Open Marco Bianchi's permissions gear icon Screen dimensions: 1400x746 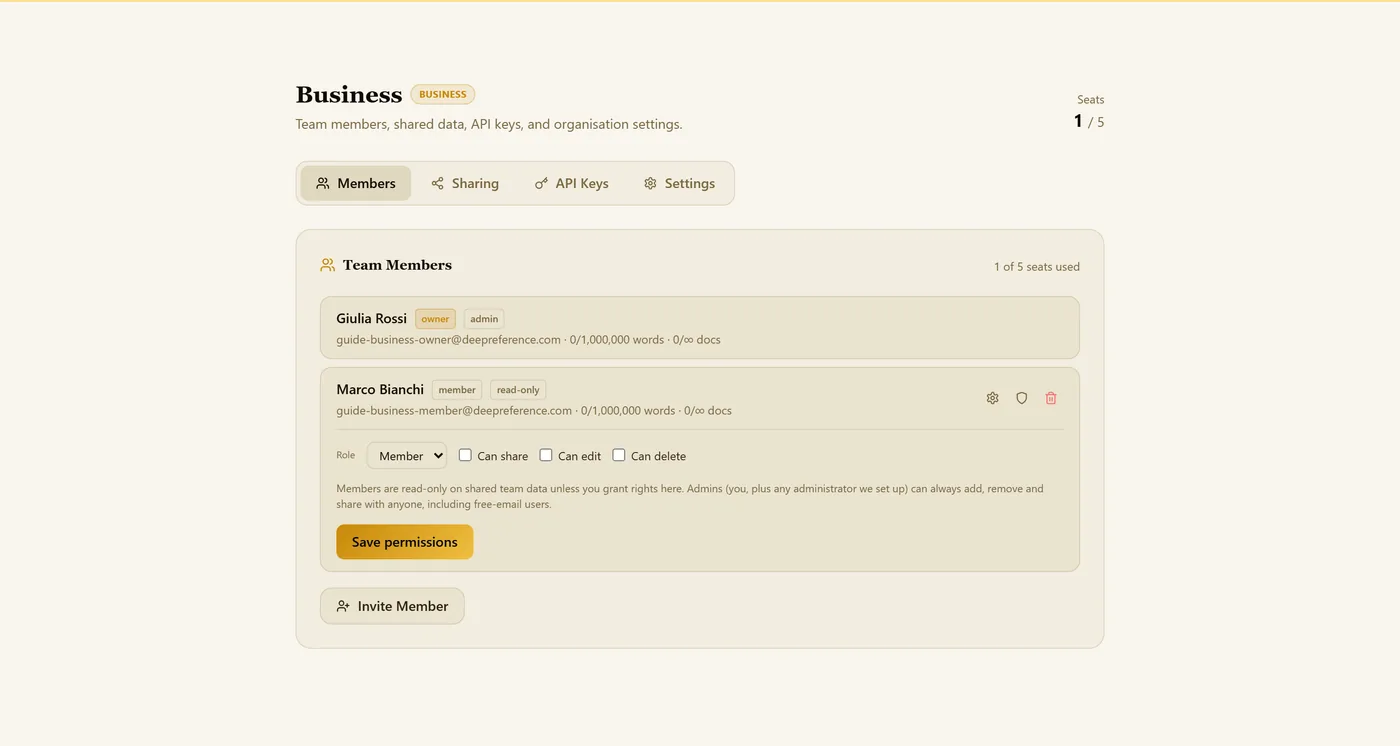pyautogui.click(x=992, y=398)
